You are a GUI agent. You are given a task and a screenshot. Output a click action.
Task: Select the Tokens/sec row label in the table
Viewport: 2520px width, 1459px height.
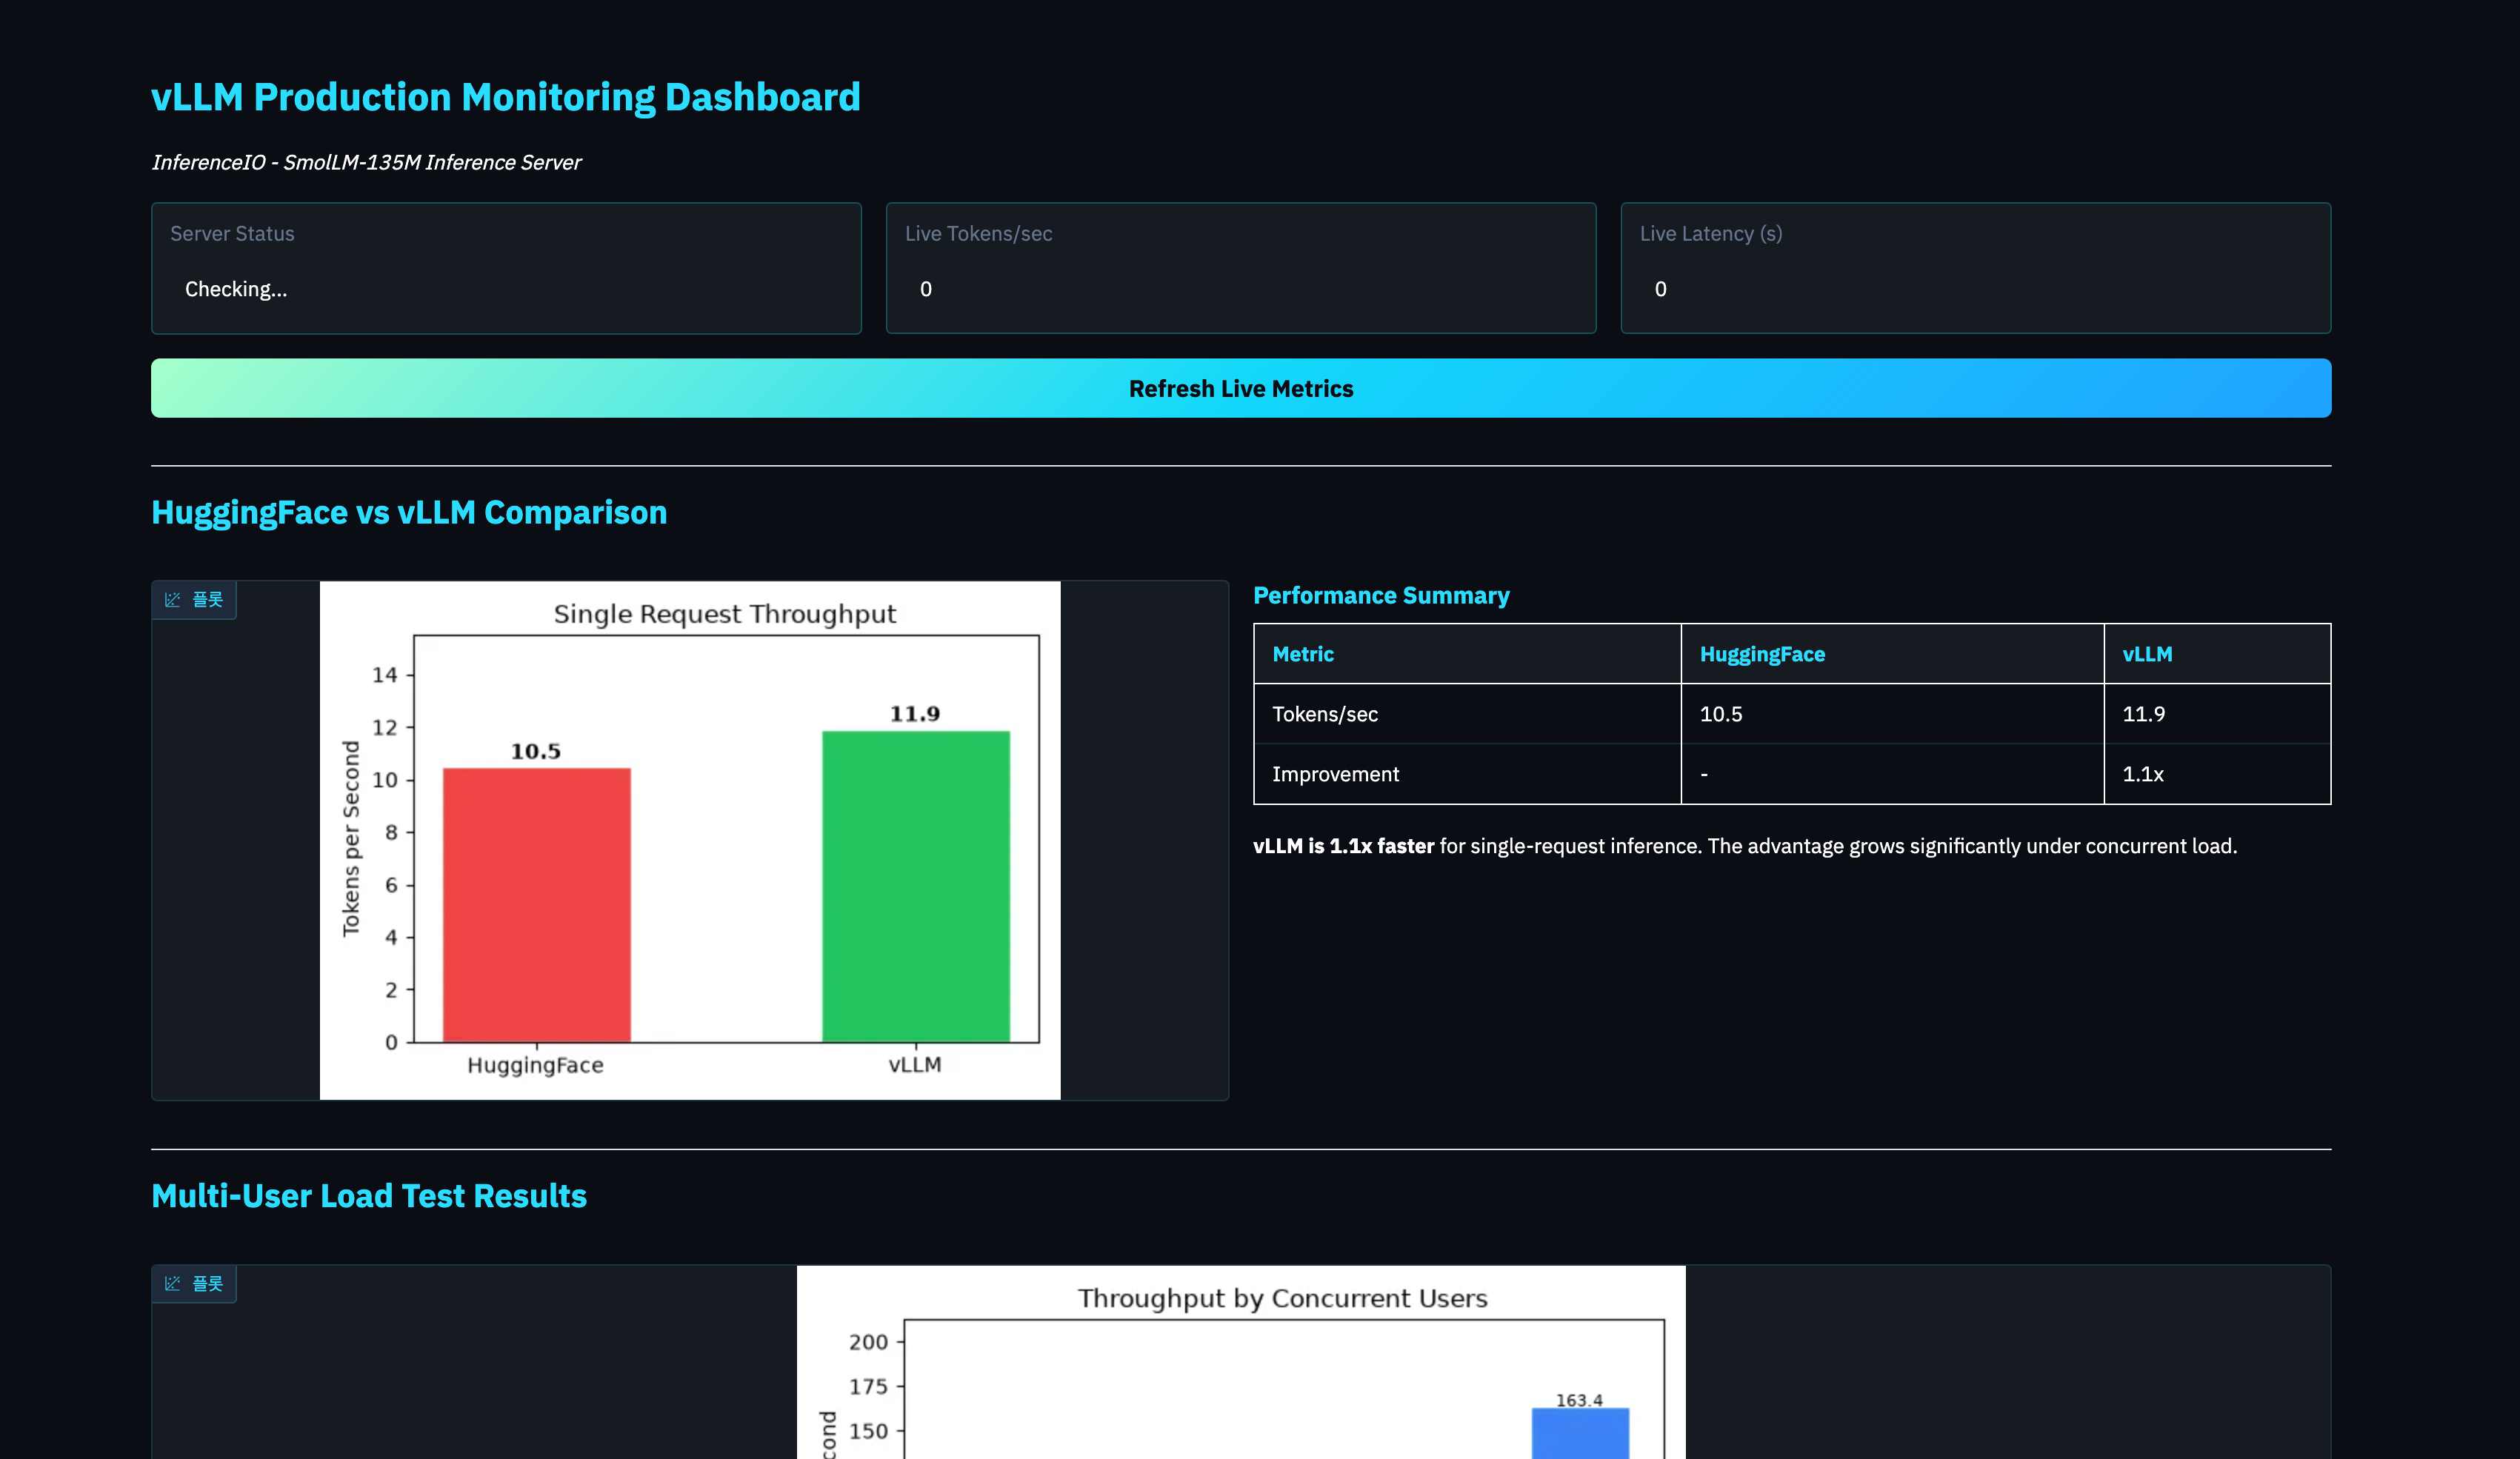click(1325, 714)
